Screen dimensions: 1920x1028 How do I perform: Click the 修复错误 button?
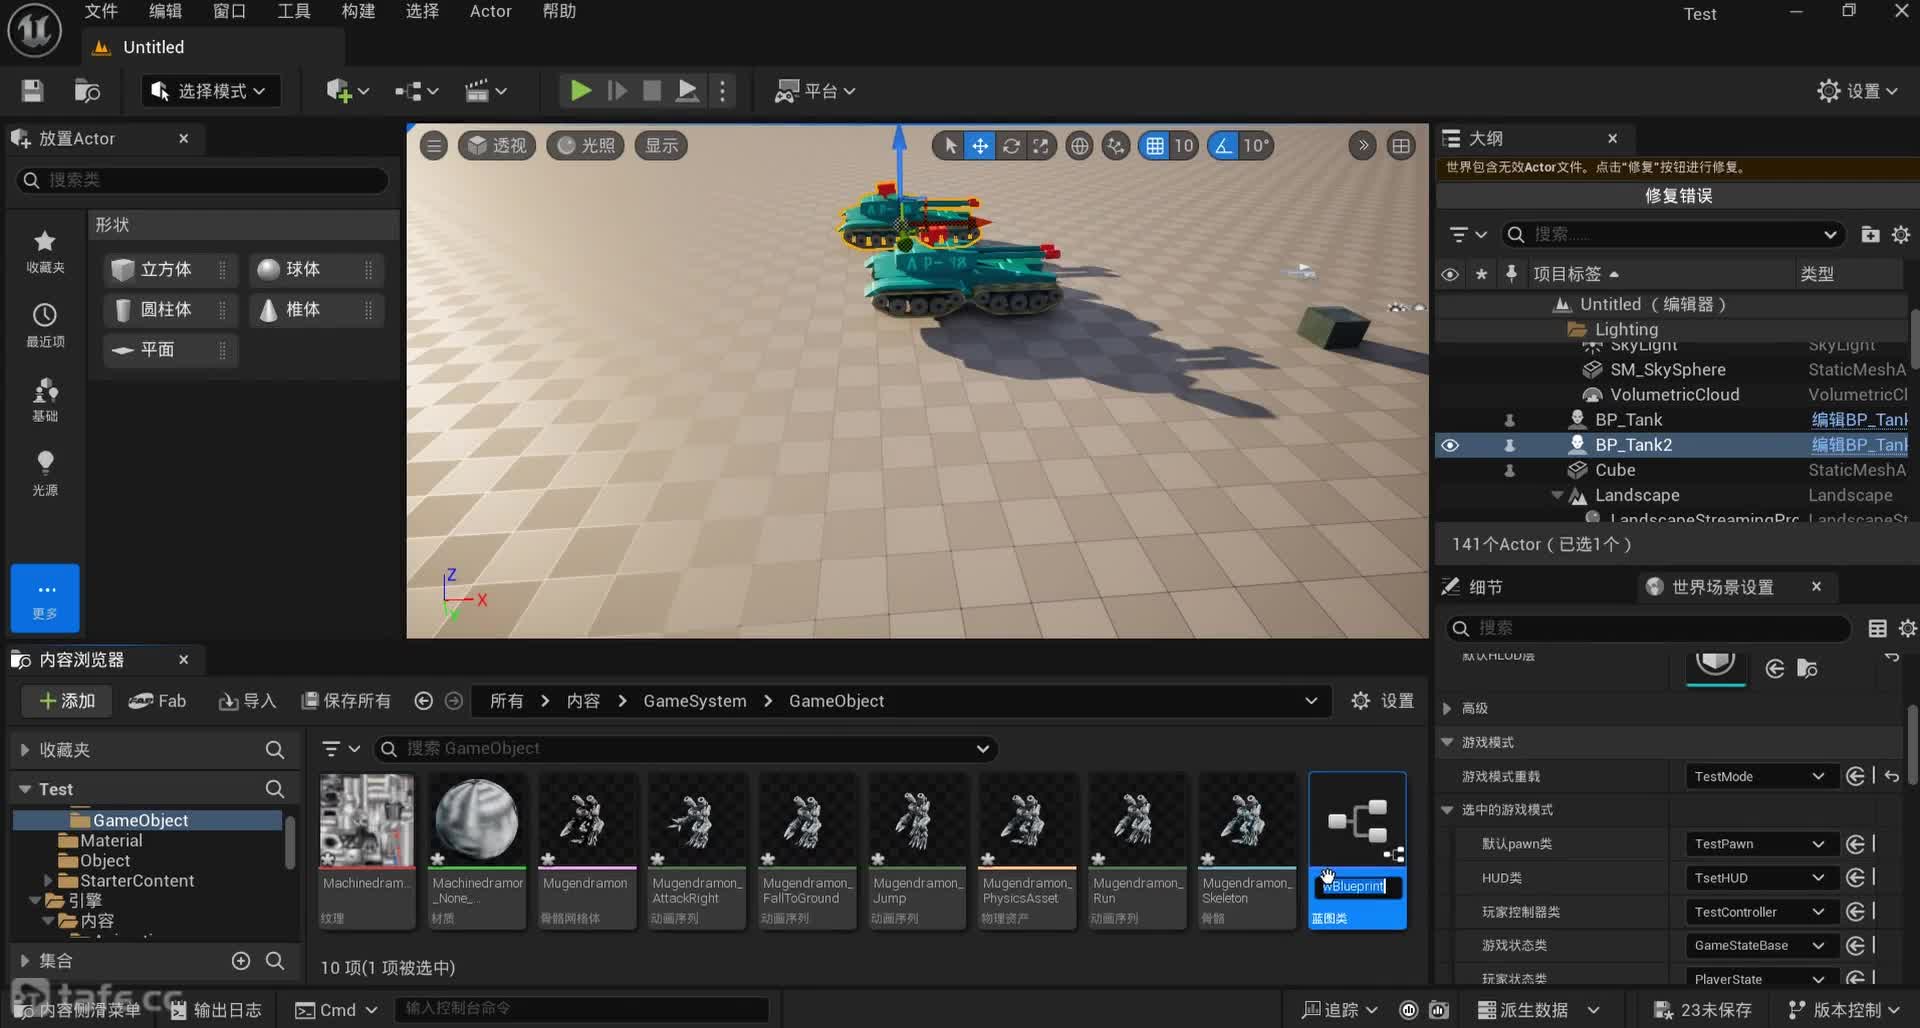tap(1677, 196)
